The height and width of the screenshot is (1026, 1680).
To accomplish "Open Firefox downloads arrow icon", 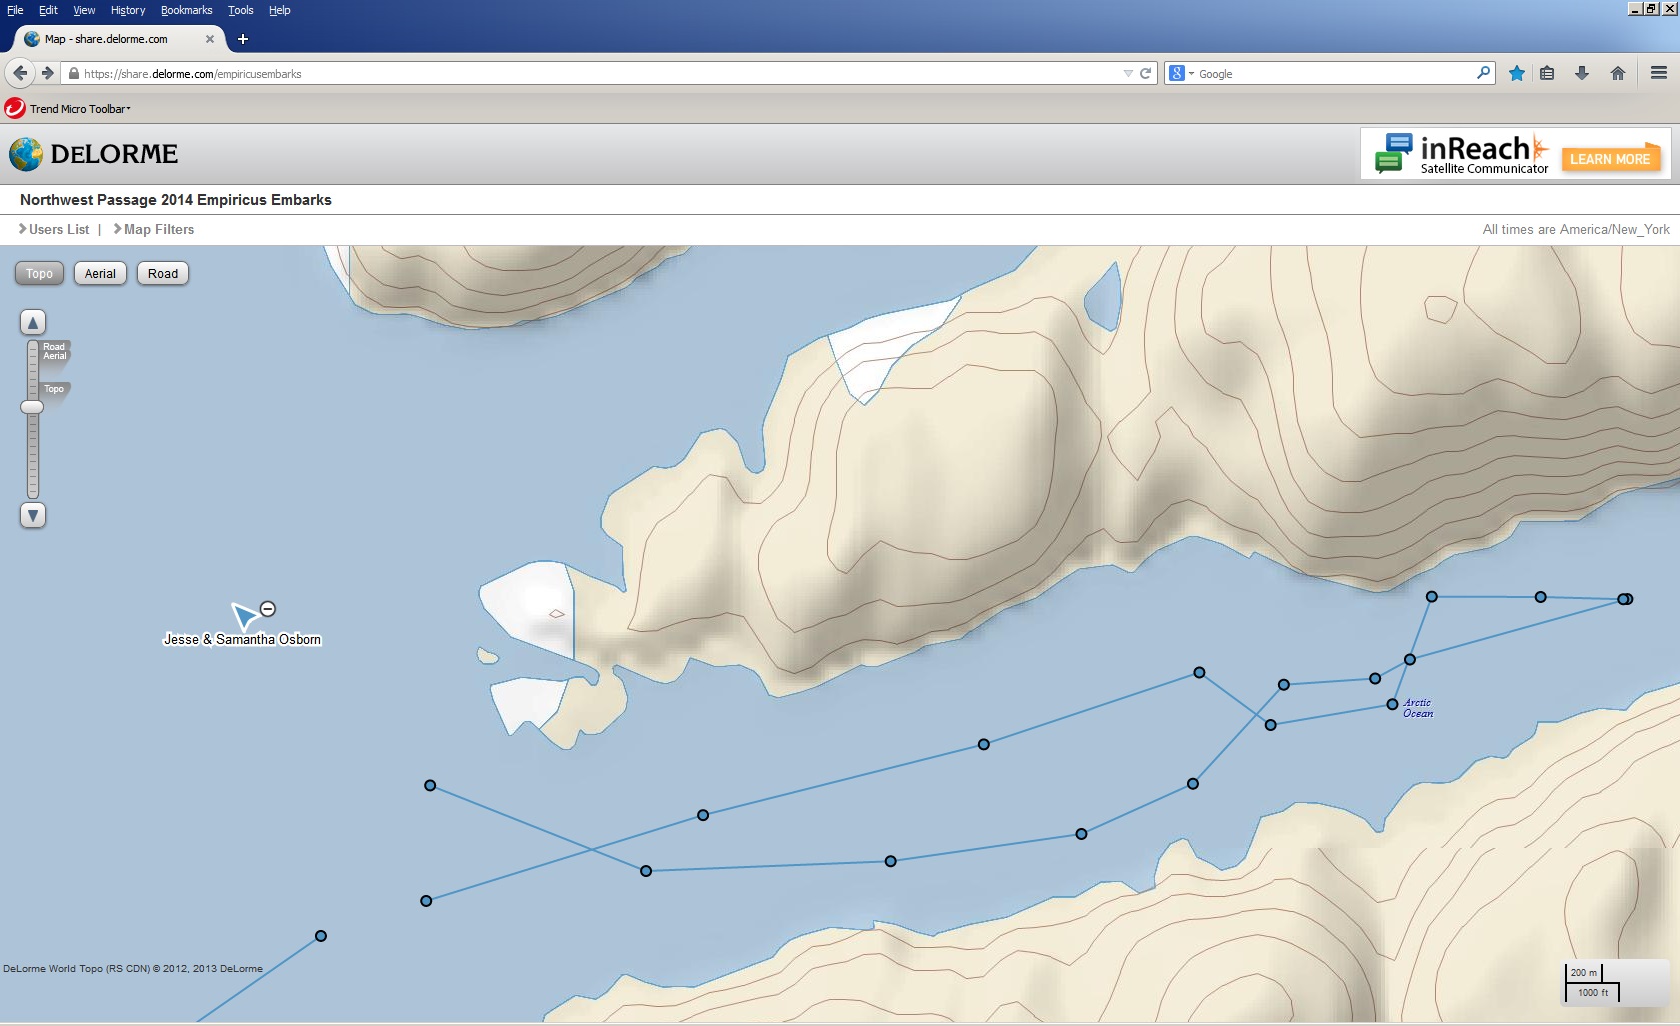I will [x=1582, y=73].
